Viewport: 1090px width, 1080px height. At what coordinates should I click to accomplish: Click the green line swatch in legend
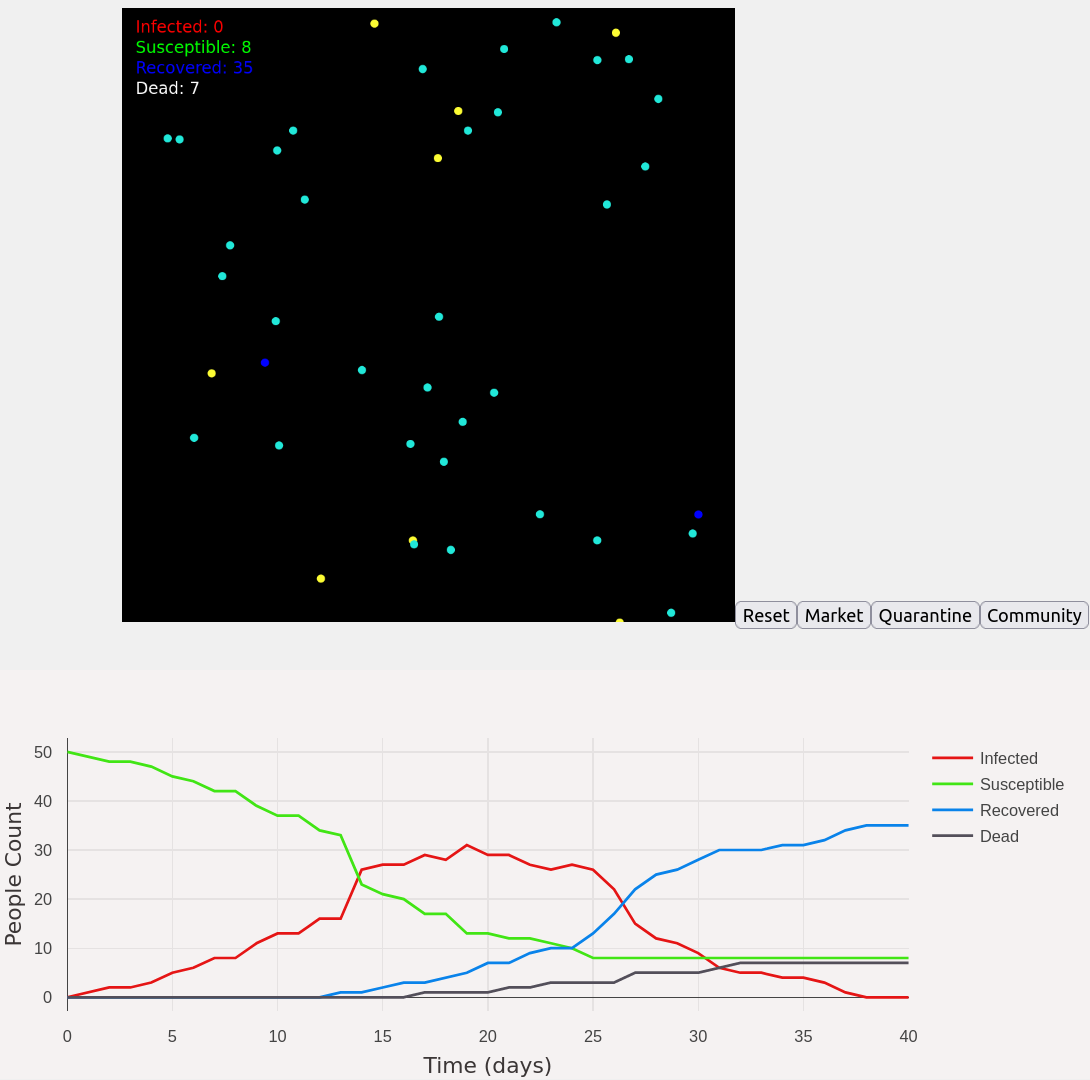pos(952,784)
